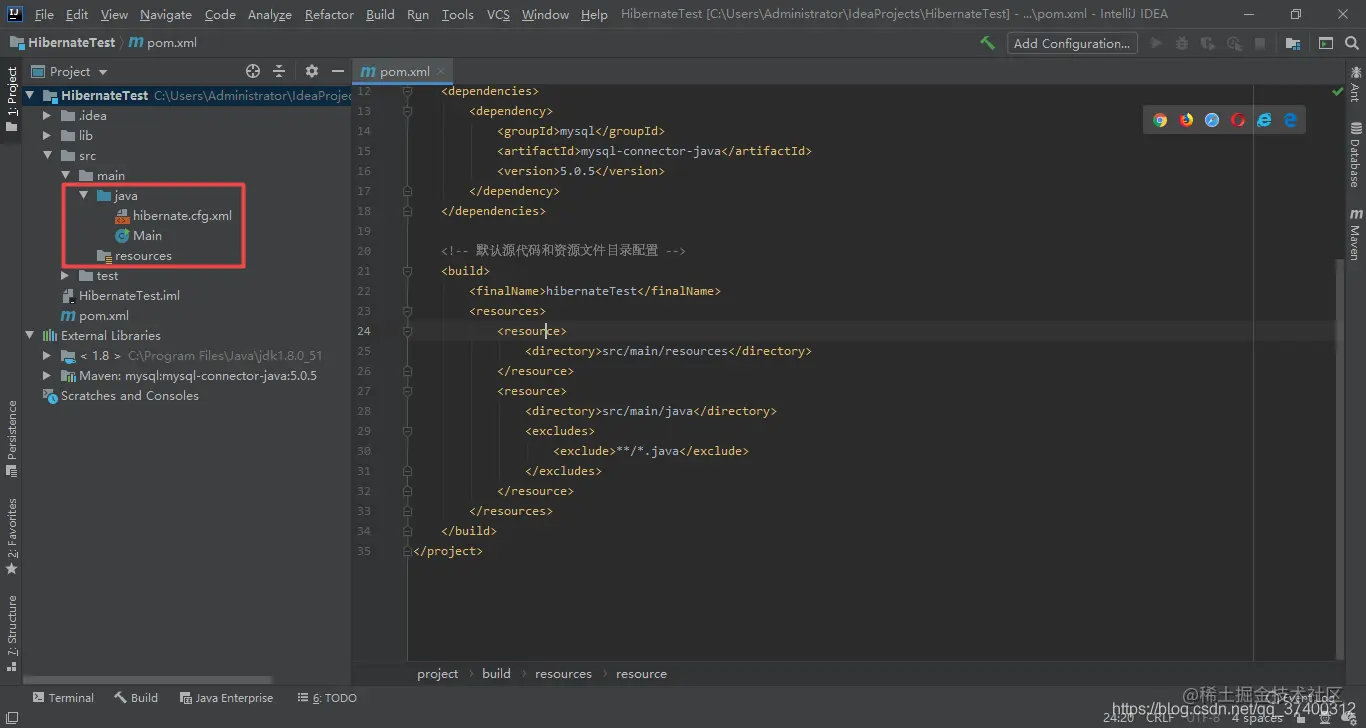Click the IntelliJ IDEA logo in title bar
Viewport: 1366px width, 728px height.
click(x=15, y=14)
